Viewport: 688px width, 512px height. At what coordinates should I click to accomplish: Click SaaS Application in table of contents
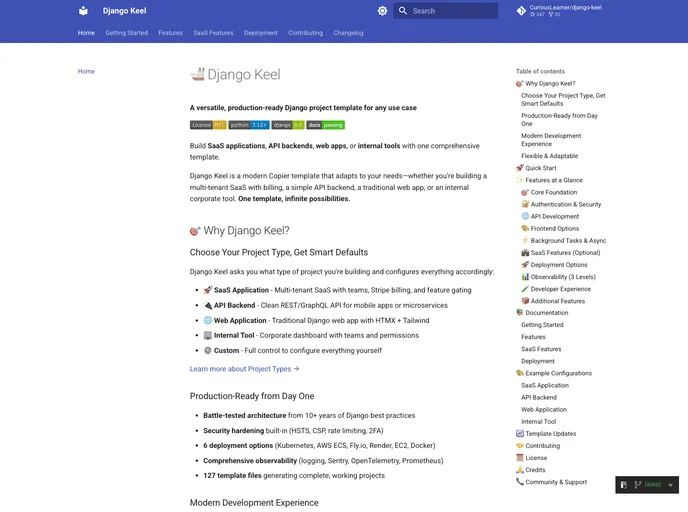(545, 385)
